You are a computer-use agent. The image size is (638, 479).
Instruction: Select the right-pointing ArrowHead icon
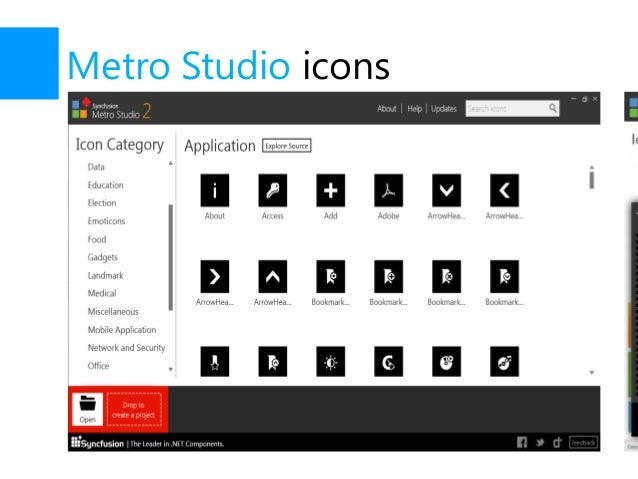(214, 276)
